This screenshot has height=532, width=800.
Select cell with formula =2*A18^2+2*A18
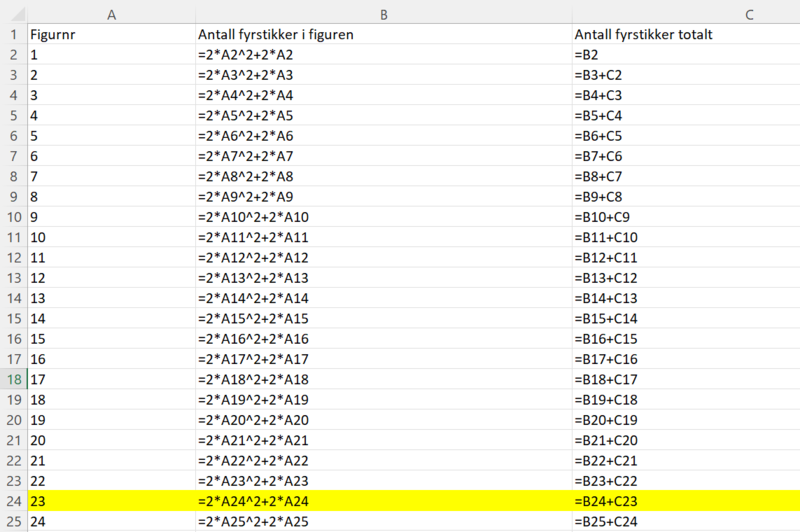384,379
